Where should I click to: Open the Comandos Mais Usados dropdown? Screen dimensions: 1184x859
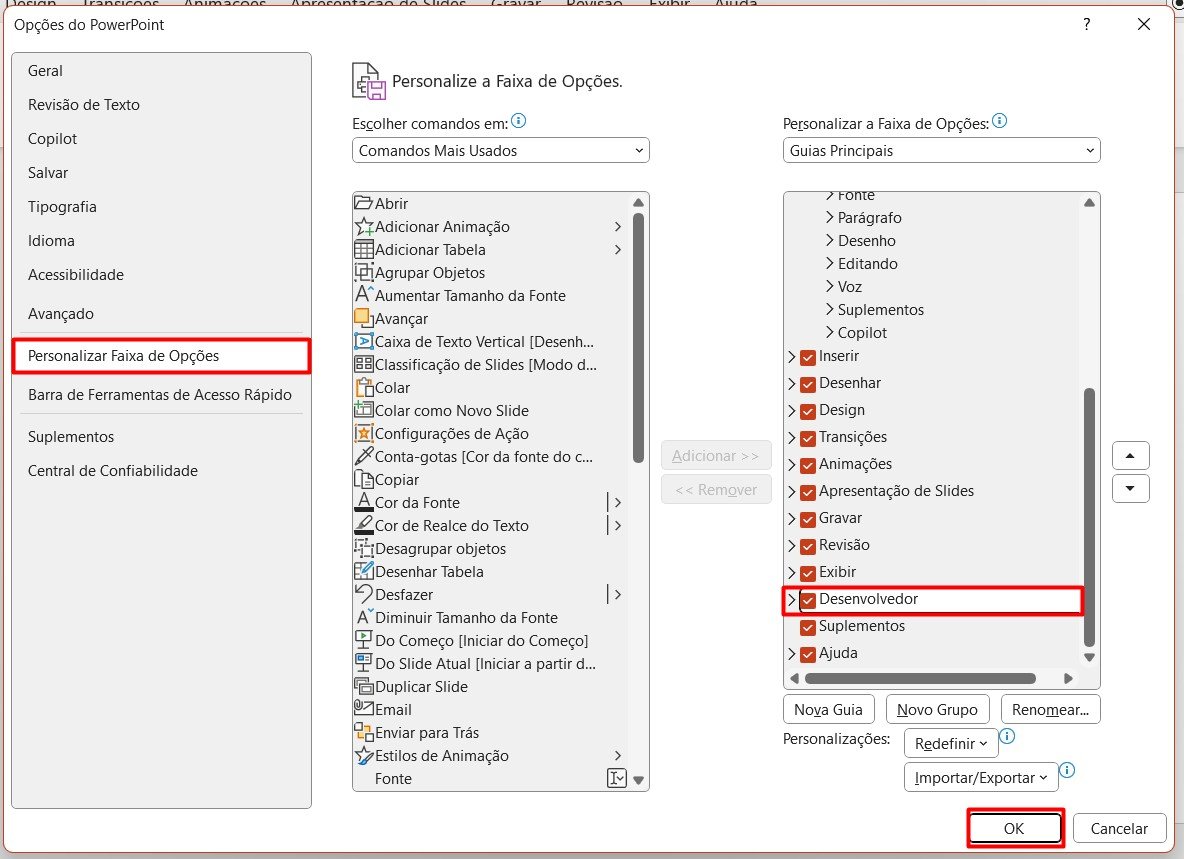(x=501, y=150)
